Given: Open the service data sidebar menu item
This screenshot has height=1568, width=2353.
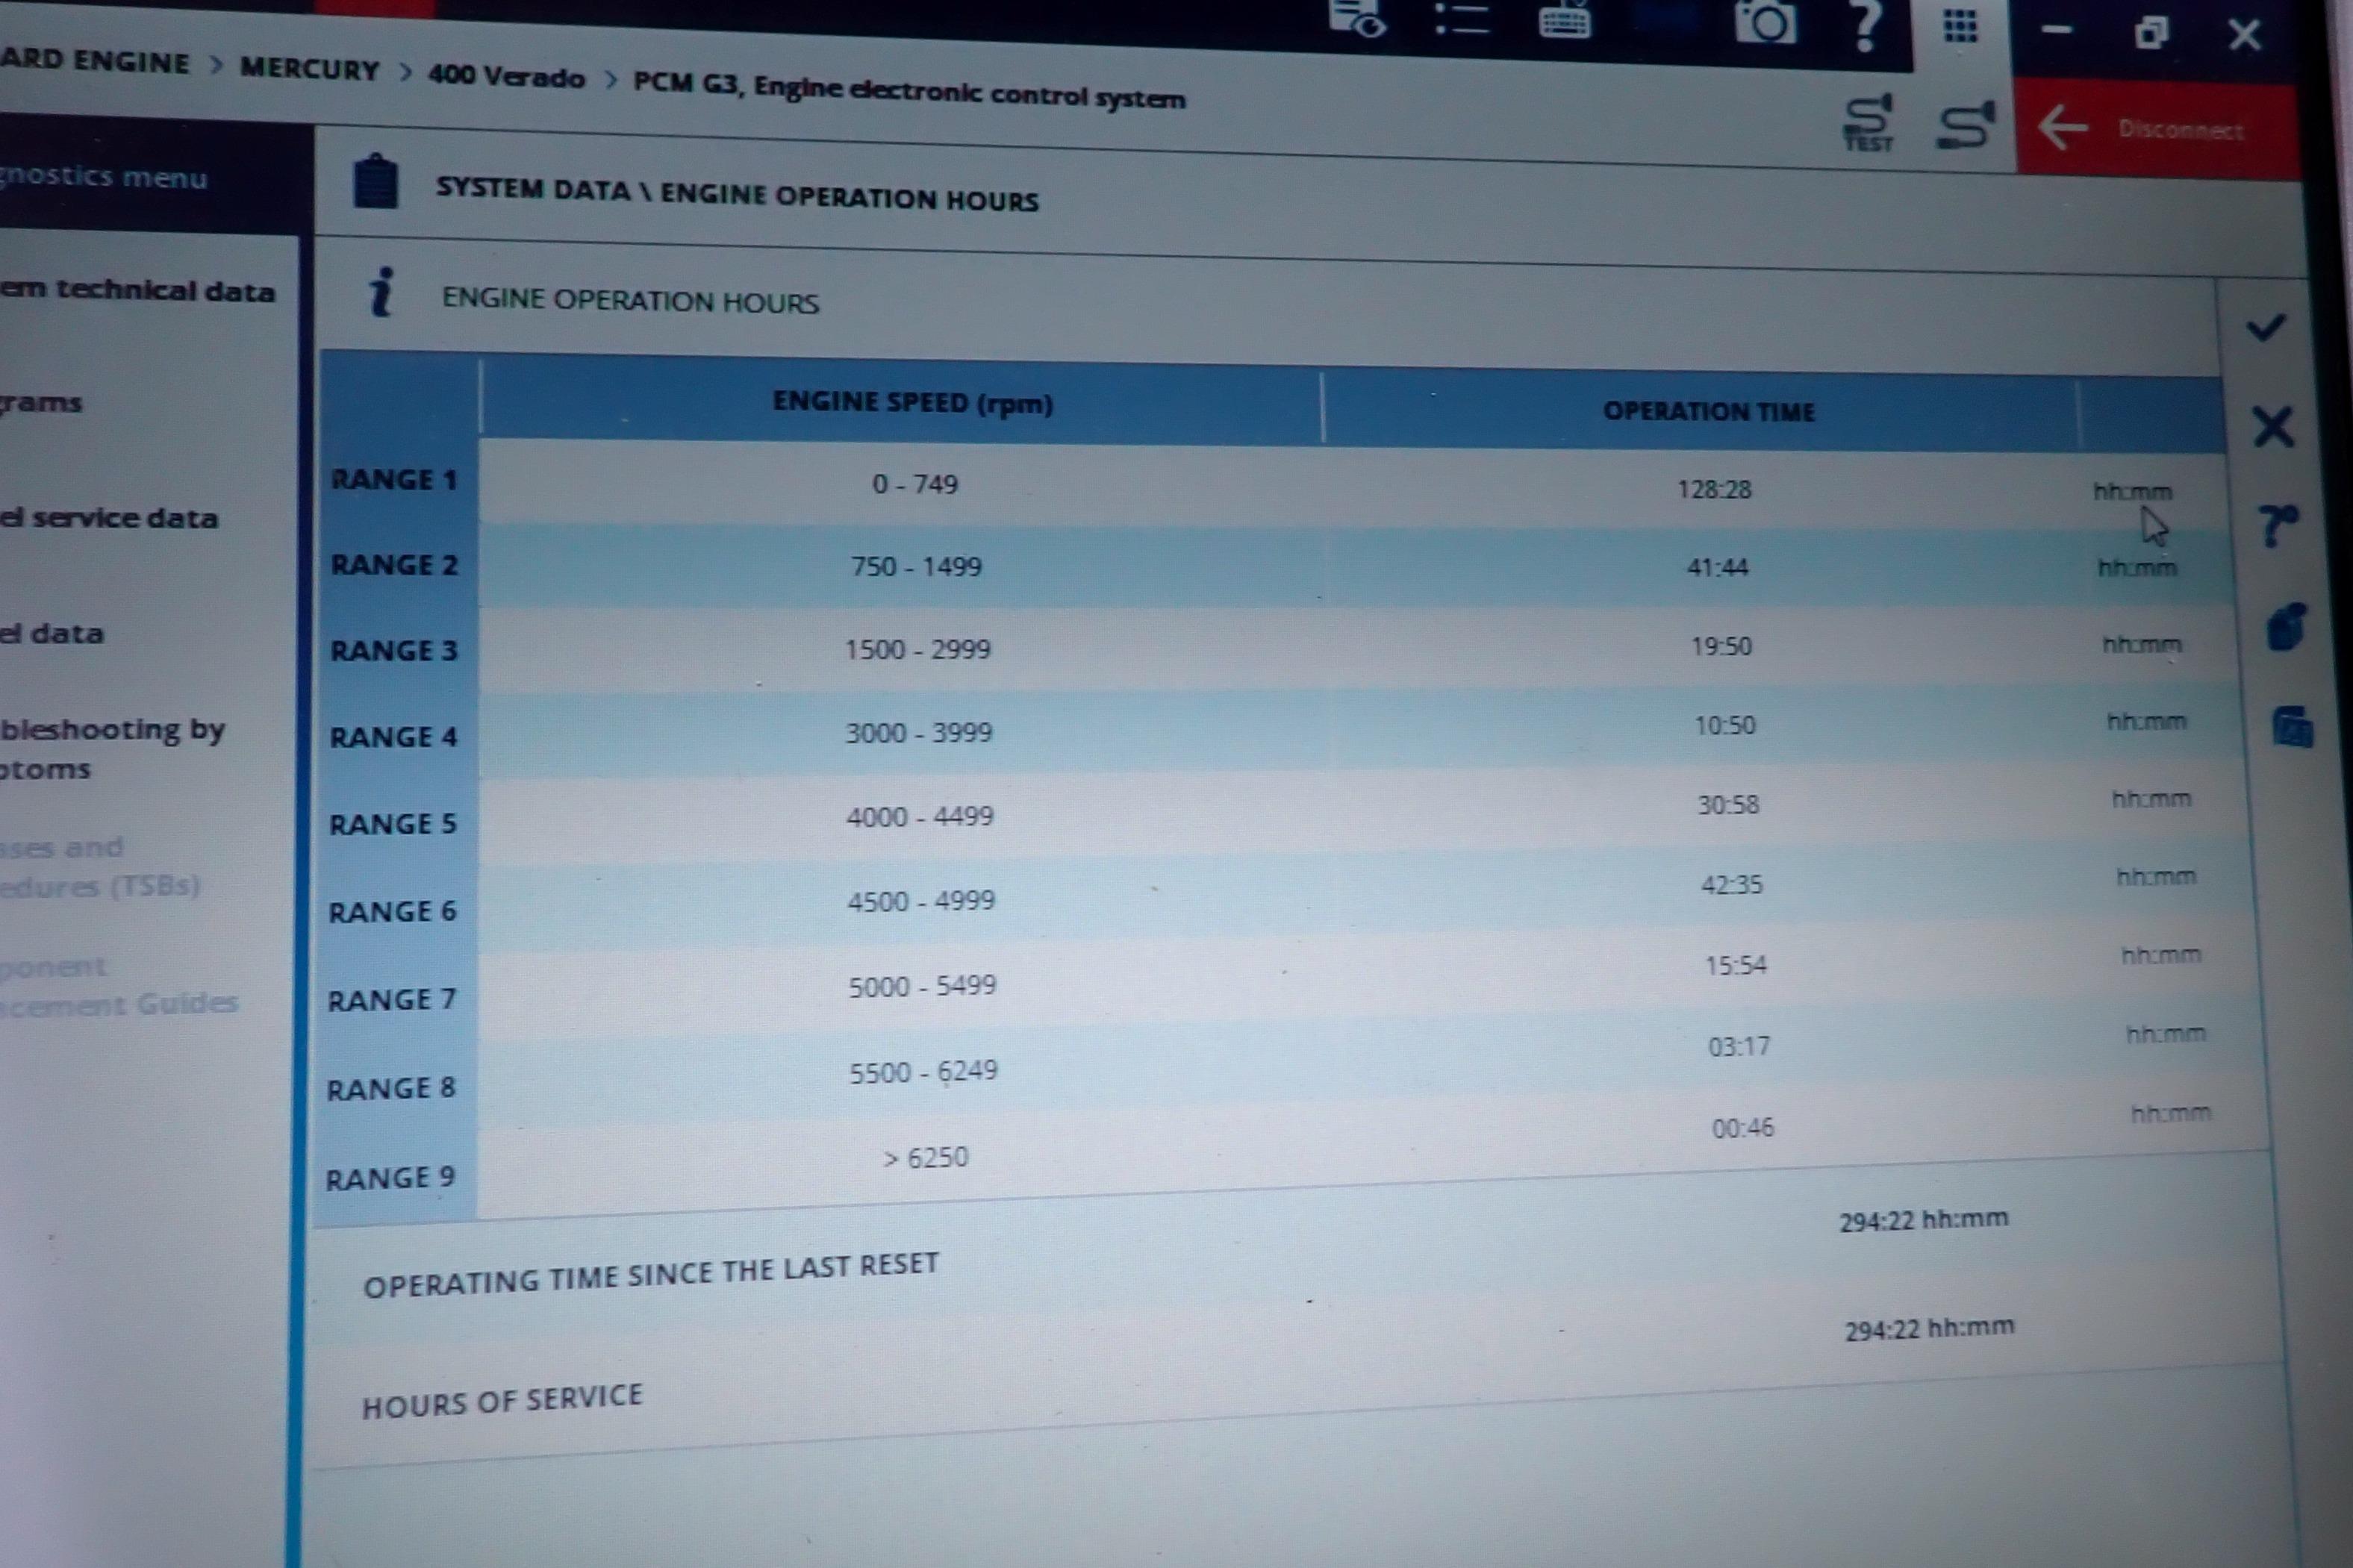Looking at the screenshot, I should (x=110, y=517).
